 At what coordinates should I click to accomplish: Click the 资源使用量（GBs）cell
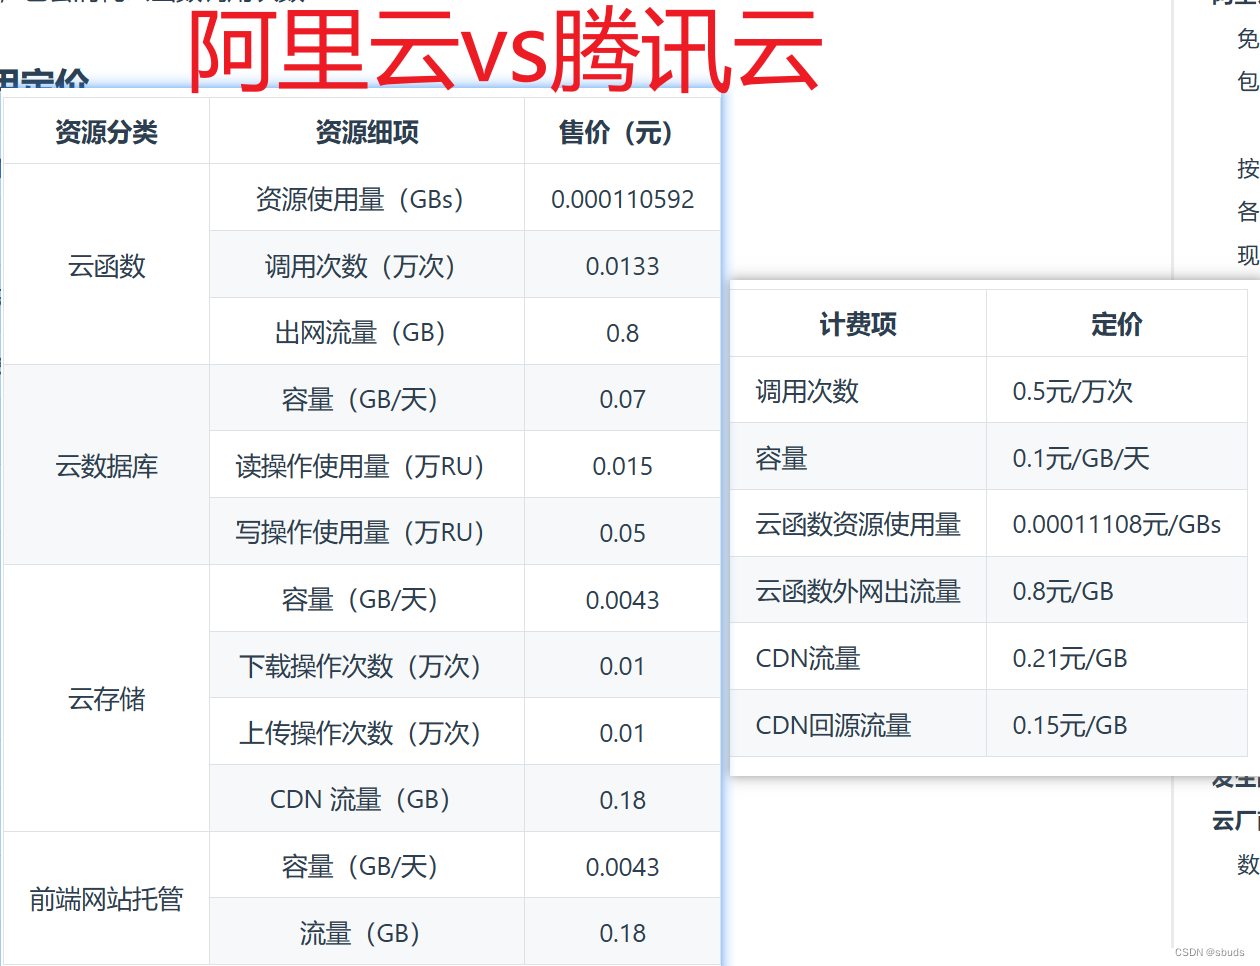367,199
